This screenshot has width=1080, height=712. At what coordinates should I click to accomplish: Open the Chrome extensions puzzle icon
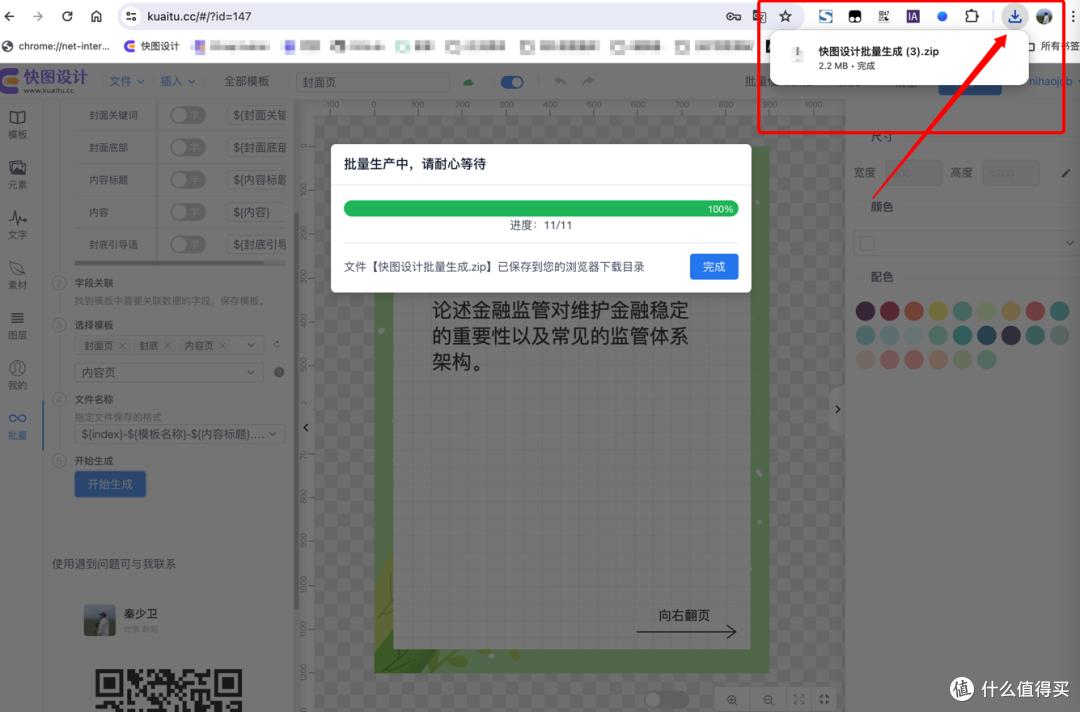[971, 16]
